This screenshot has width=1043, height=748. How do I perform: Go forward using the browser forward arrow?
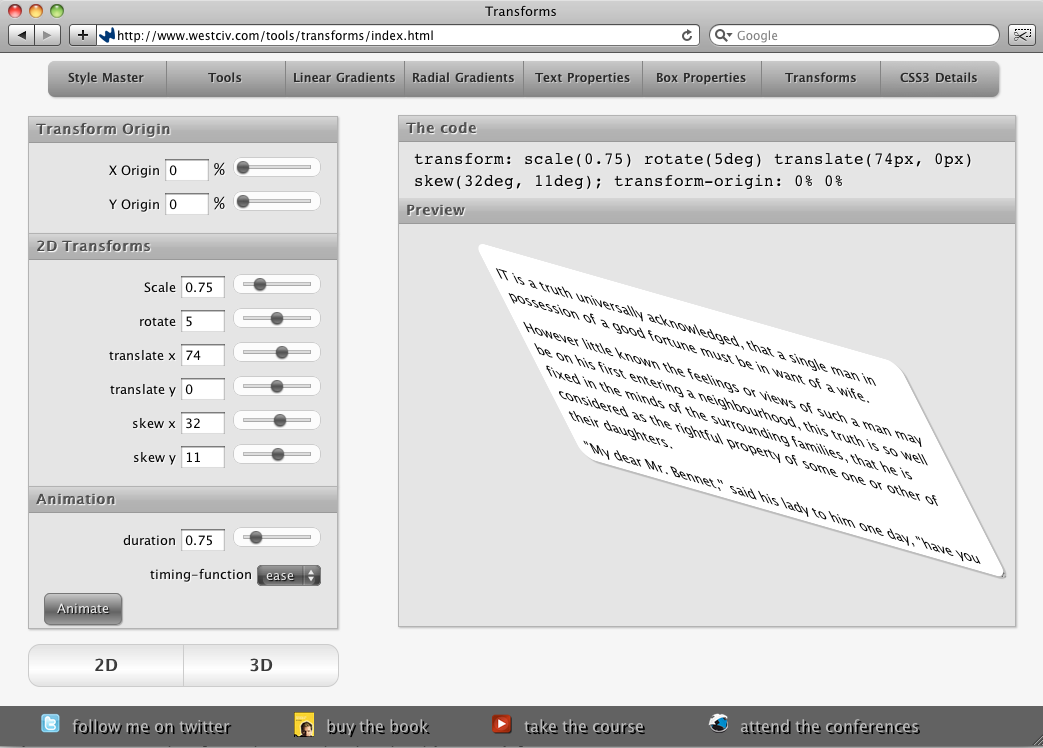tap(48, 35)
